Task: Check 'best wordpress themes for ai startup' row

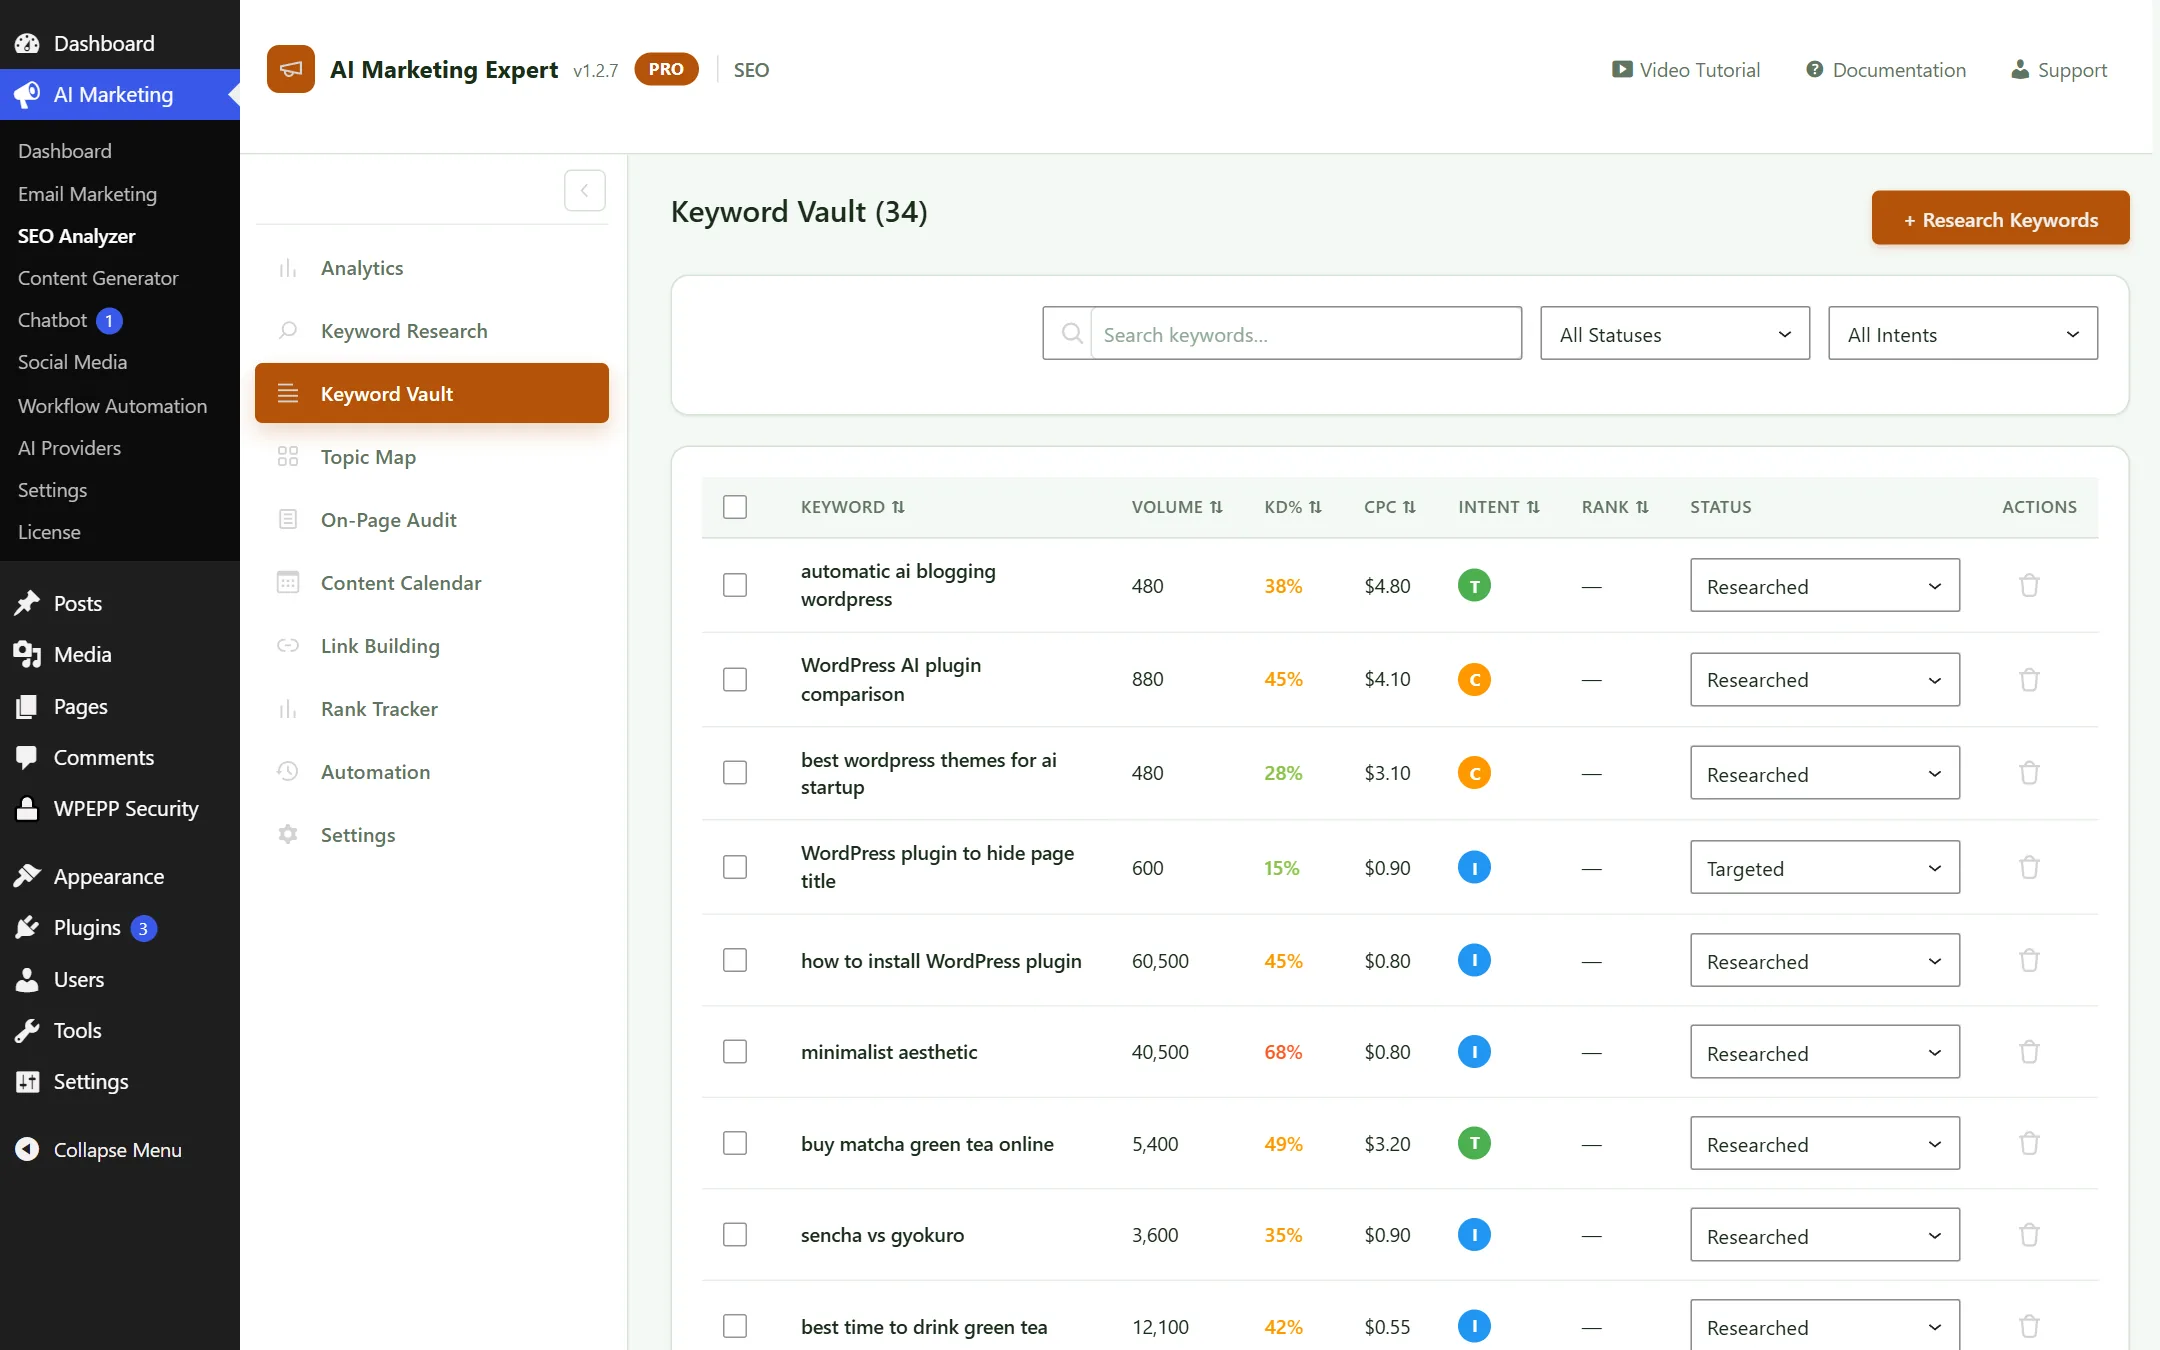Action: coord(735,773)
